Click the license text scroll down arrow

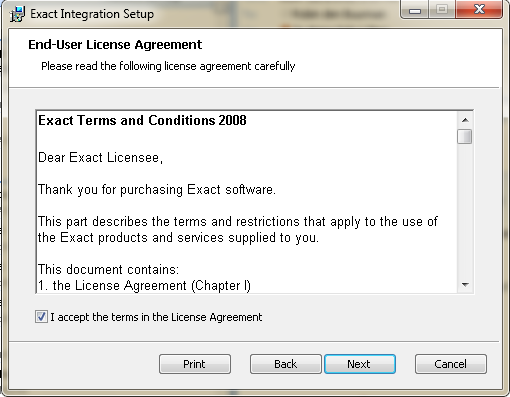coord(465,285)
